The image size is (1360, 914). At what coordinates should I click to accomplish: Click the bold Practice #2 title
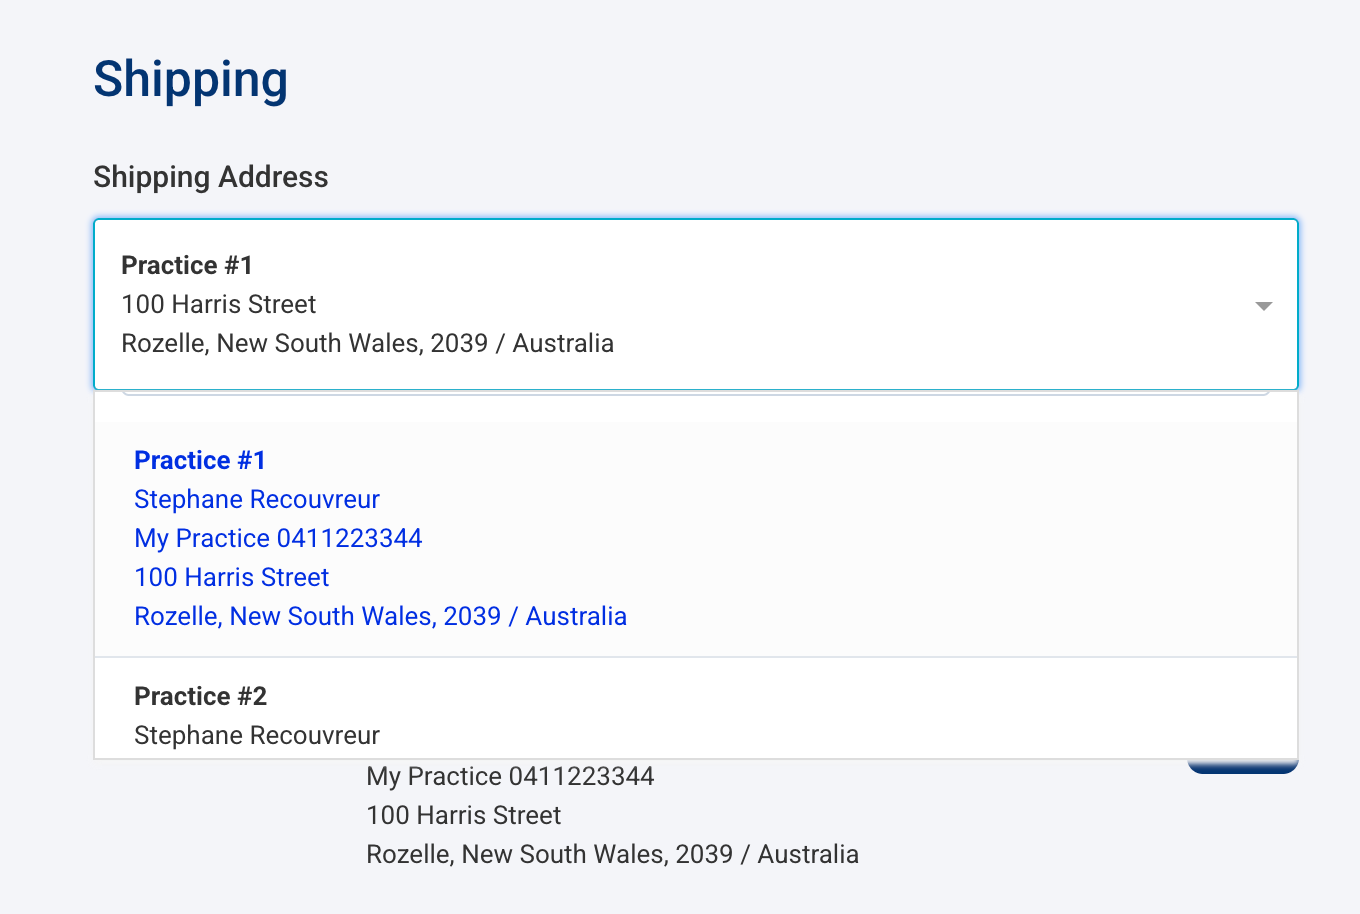point(200,696)
